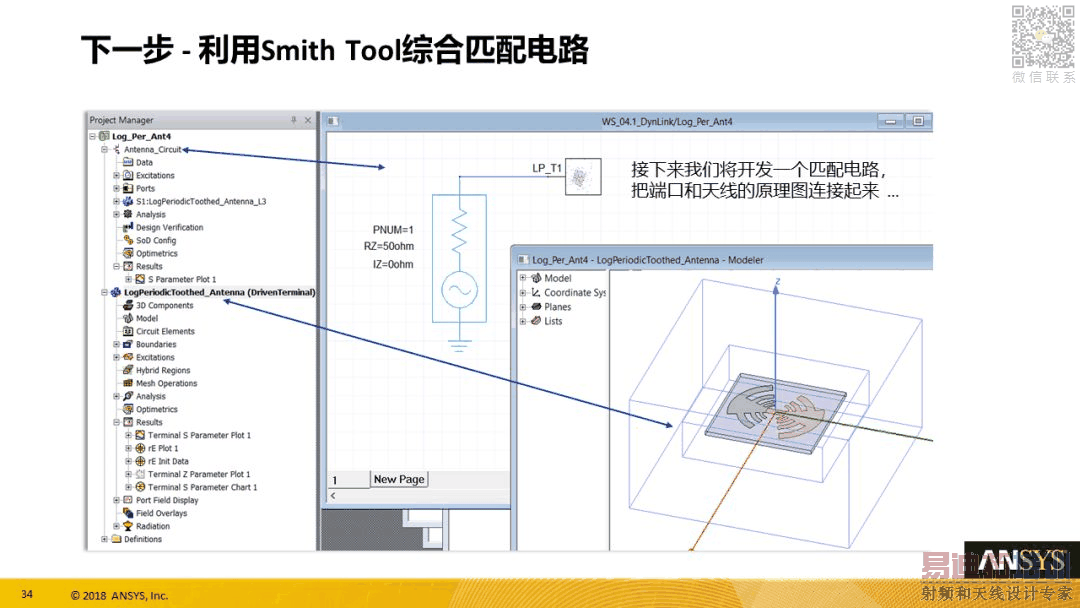Click the Terminal Z Parameter Plot 1 icon
Viewport: 1080px width, 608px height.
pos(140,474)
